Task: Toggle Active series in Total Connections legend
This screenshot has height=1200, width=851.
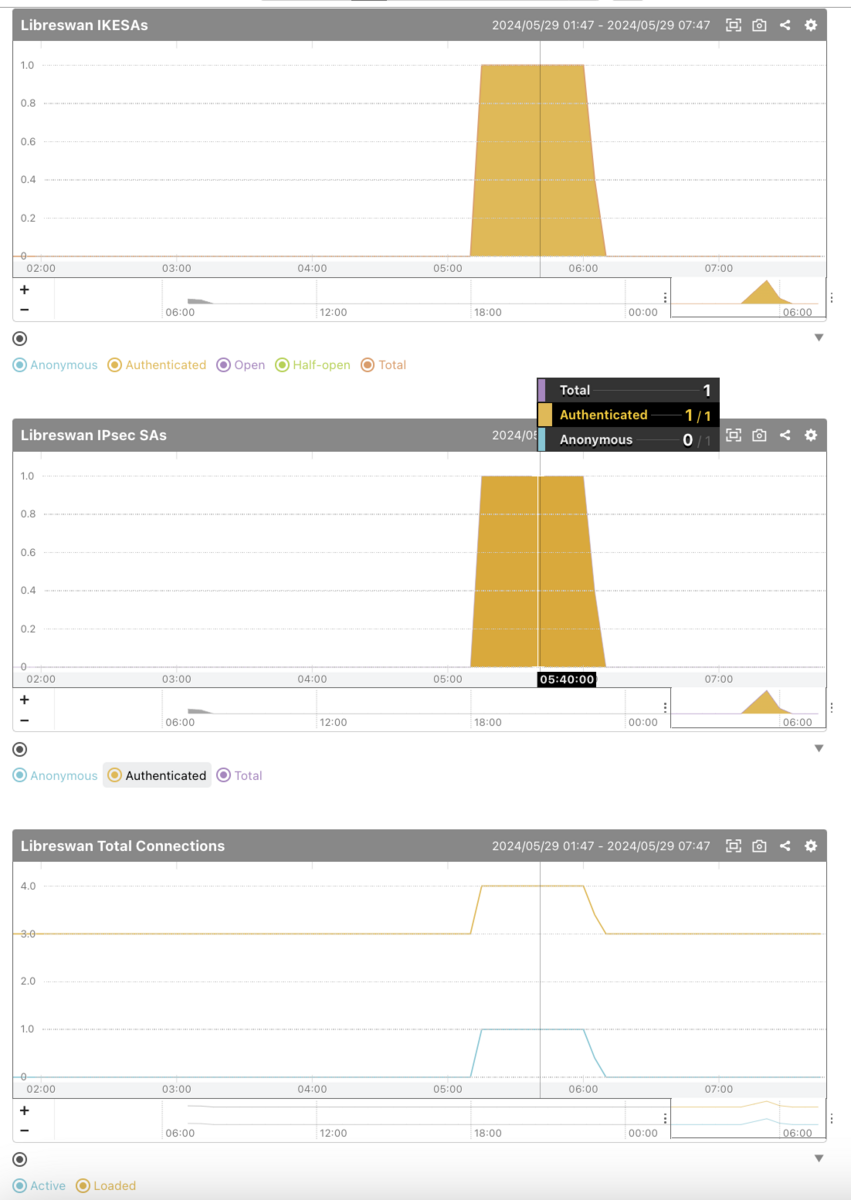Action: coord(39,1186)
